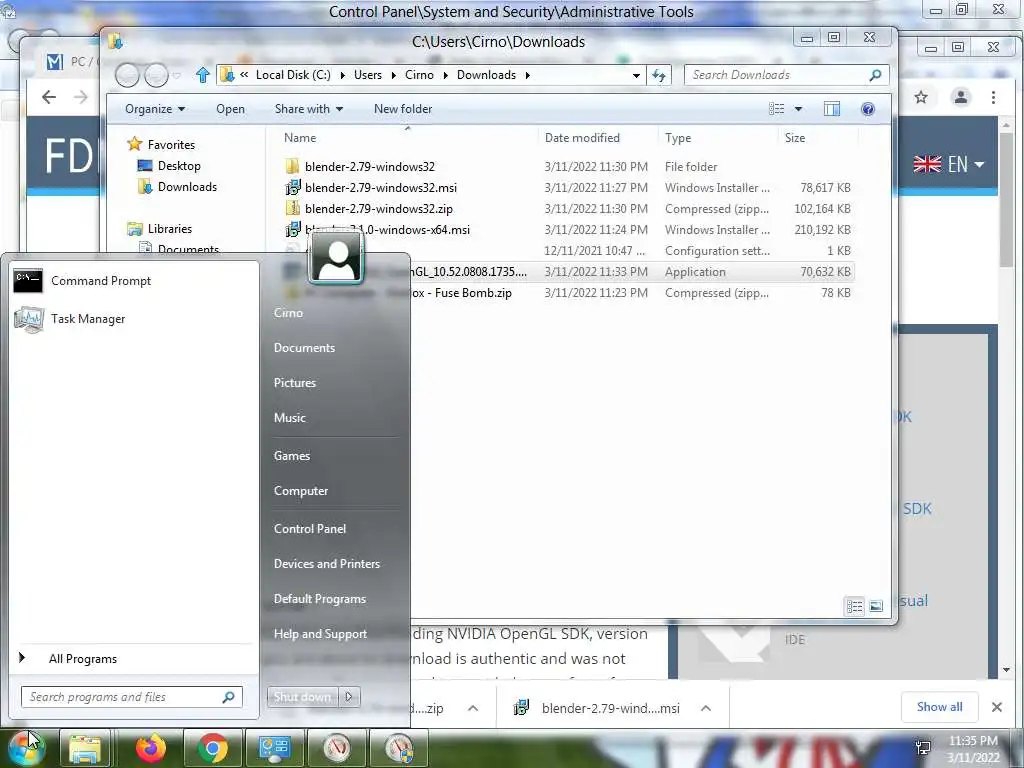Viewport: 1024px width, 768px height.
Task: Expand the zip download options chevron
Action: click(x=473, y=708)
